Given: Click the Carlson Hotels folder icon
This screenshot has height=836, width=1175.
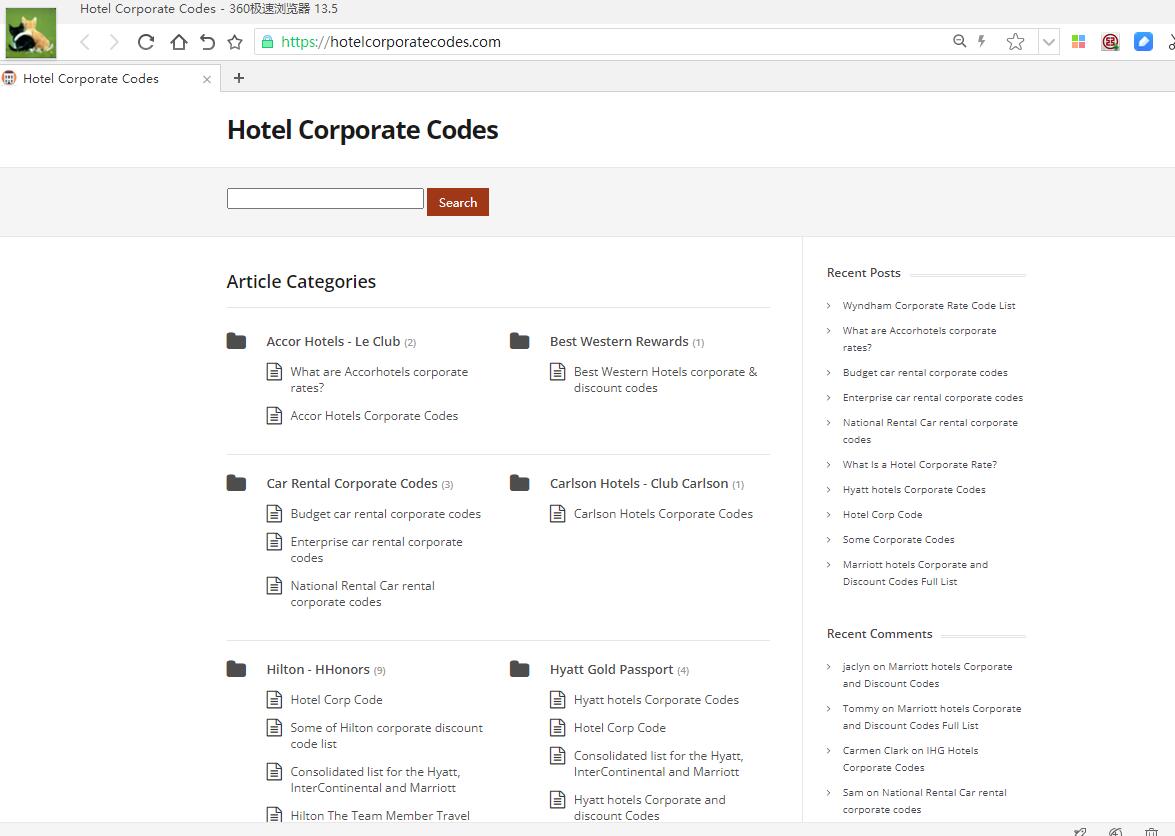Looking at the screenshot, I should click(x=519, y=483).
